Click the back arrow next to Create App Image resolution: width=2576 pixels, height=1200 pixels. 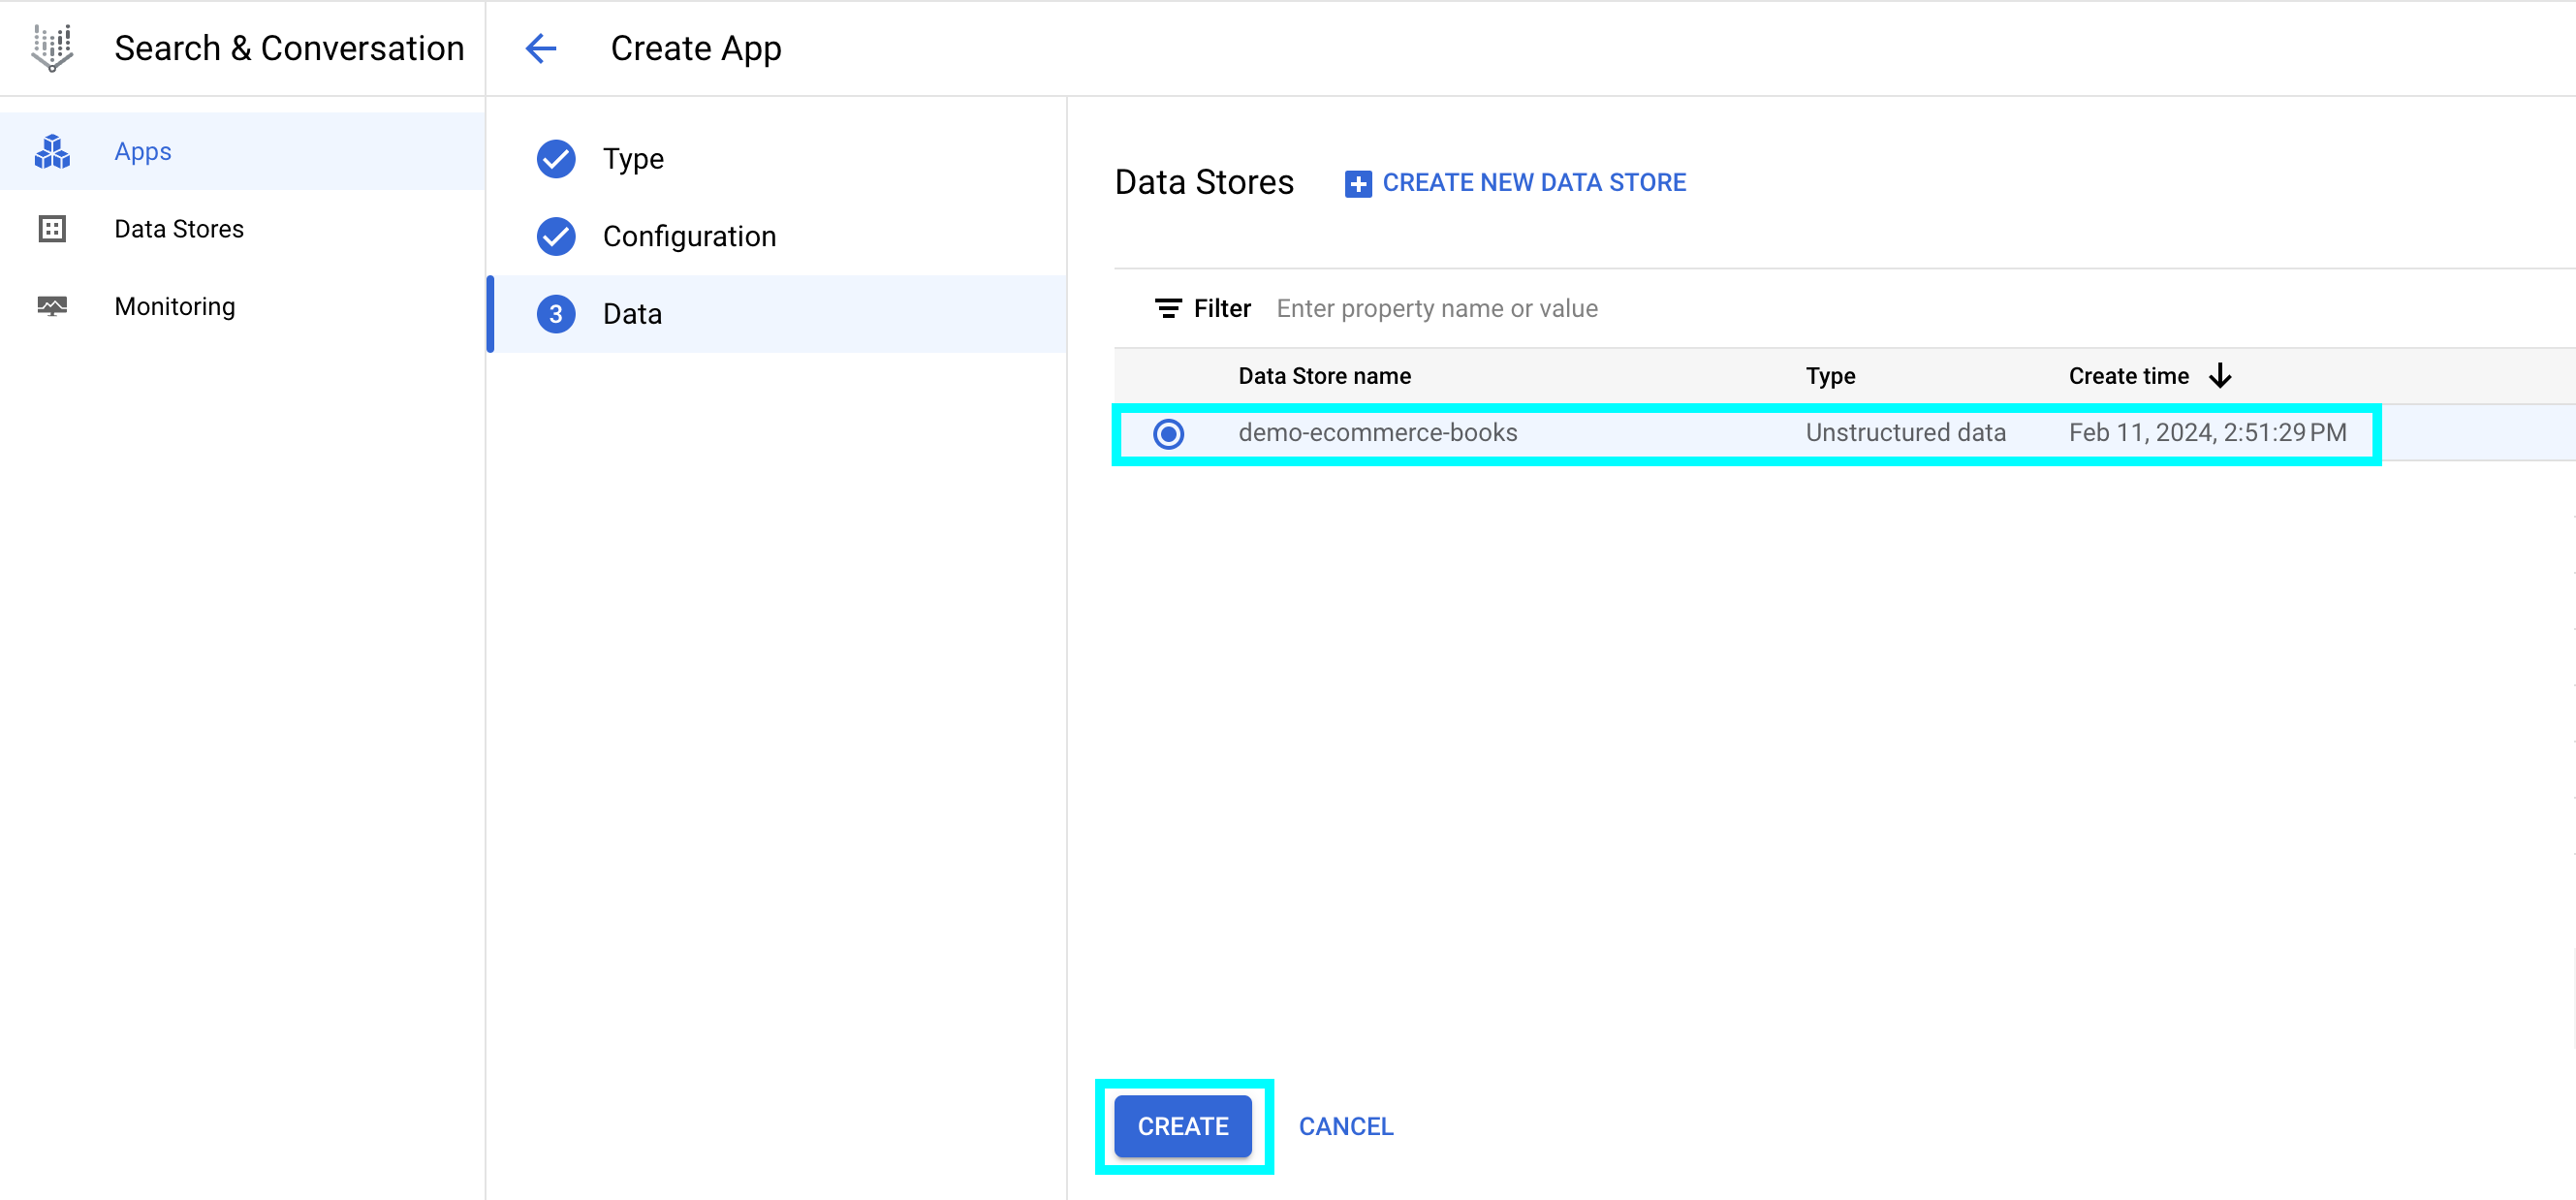(541, 47)
